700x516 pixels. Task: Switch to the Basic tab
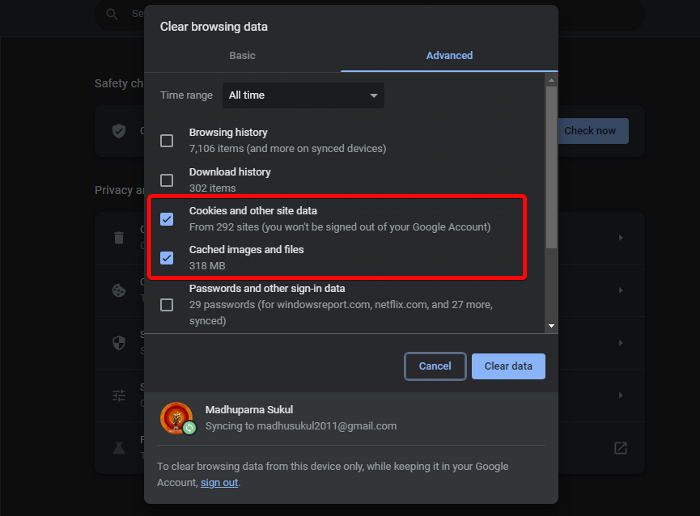click(242, 56)
